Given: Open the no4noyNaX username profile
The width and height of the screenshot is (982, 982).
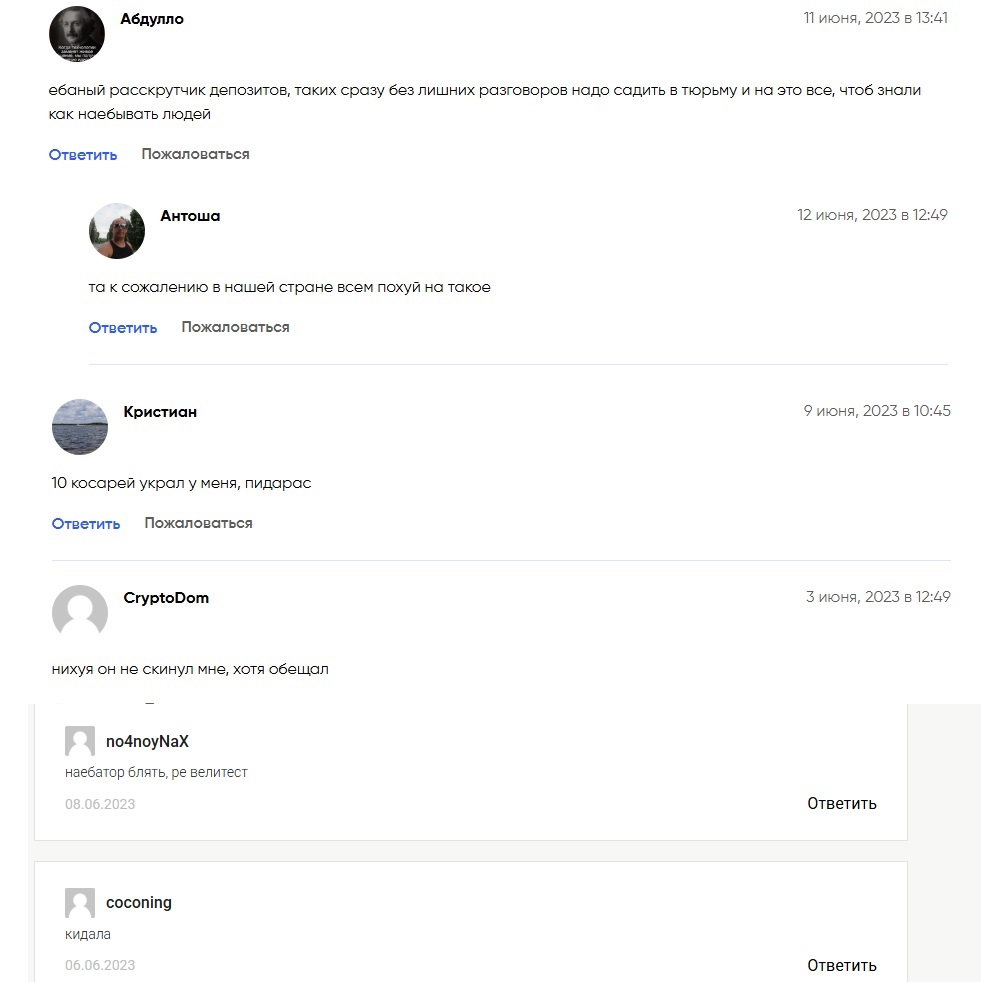Looking at the screenshot, I should click(147, 742).
